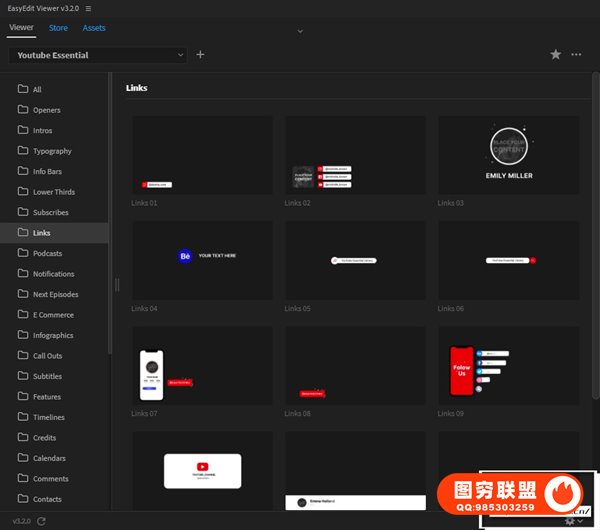600x530 pixels.
Task: Select the Links 03 Emily Miller preset
Action: [508, 155]
